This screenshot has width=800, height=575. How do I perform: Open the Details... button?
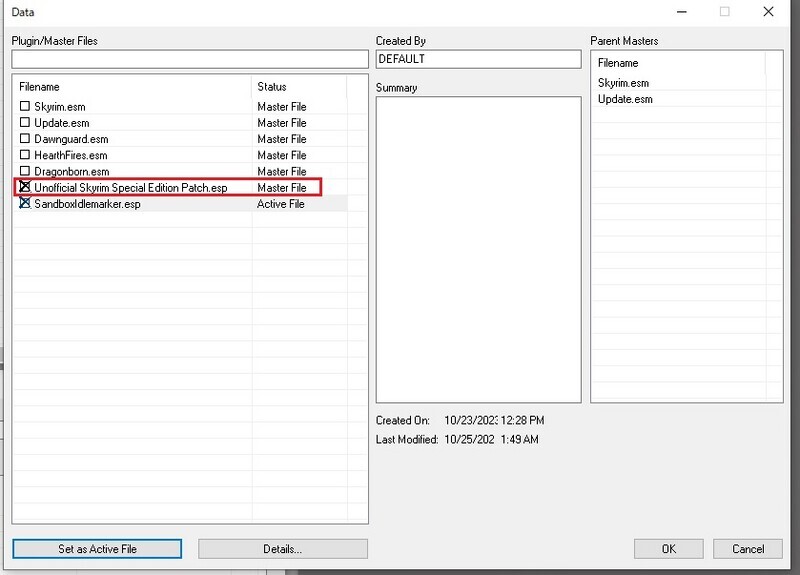click(283, 549)
